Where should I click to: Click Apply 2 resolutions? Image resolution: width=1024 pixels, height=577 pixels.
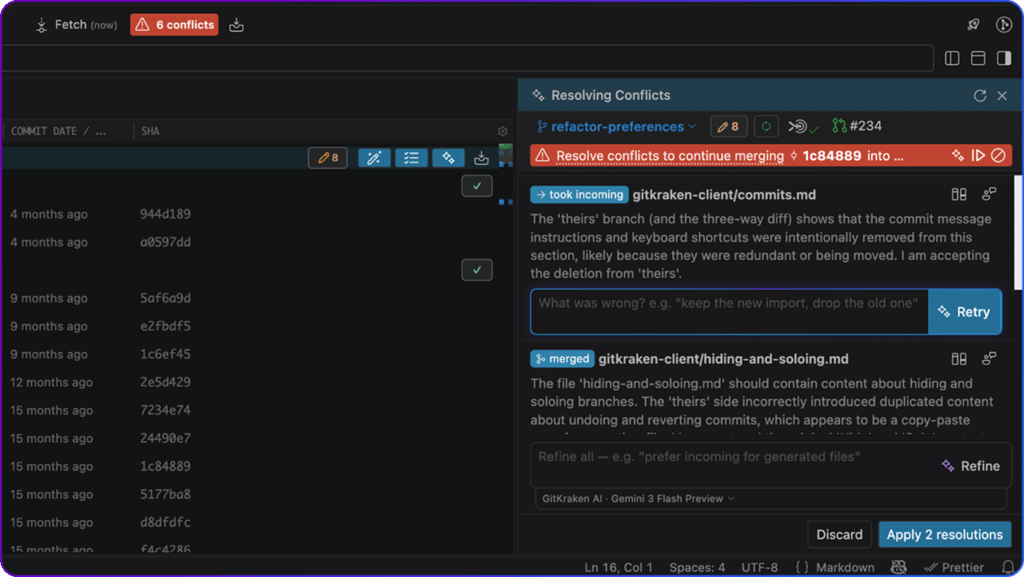tap(944, 535)
